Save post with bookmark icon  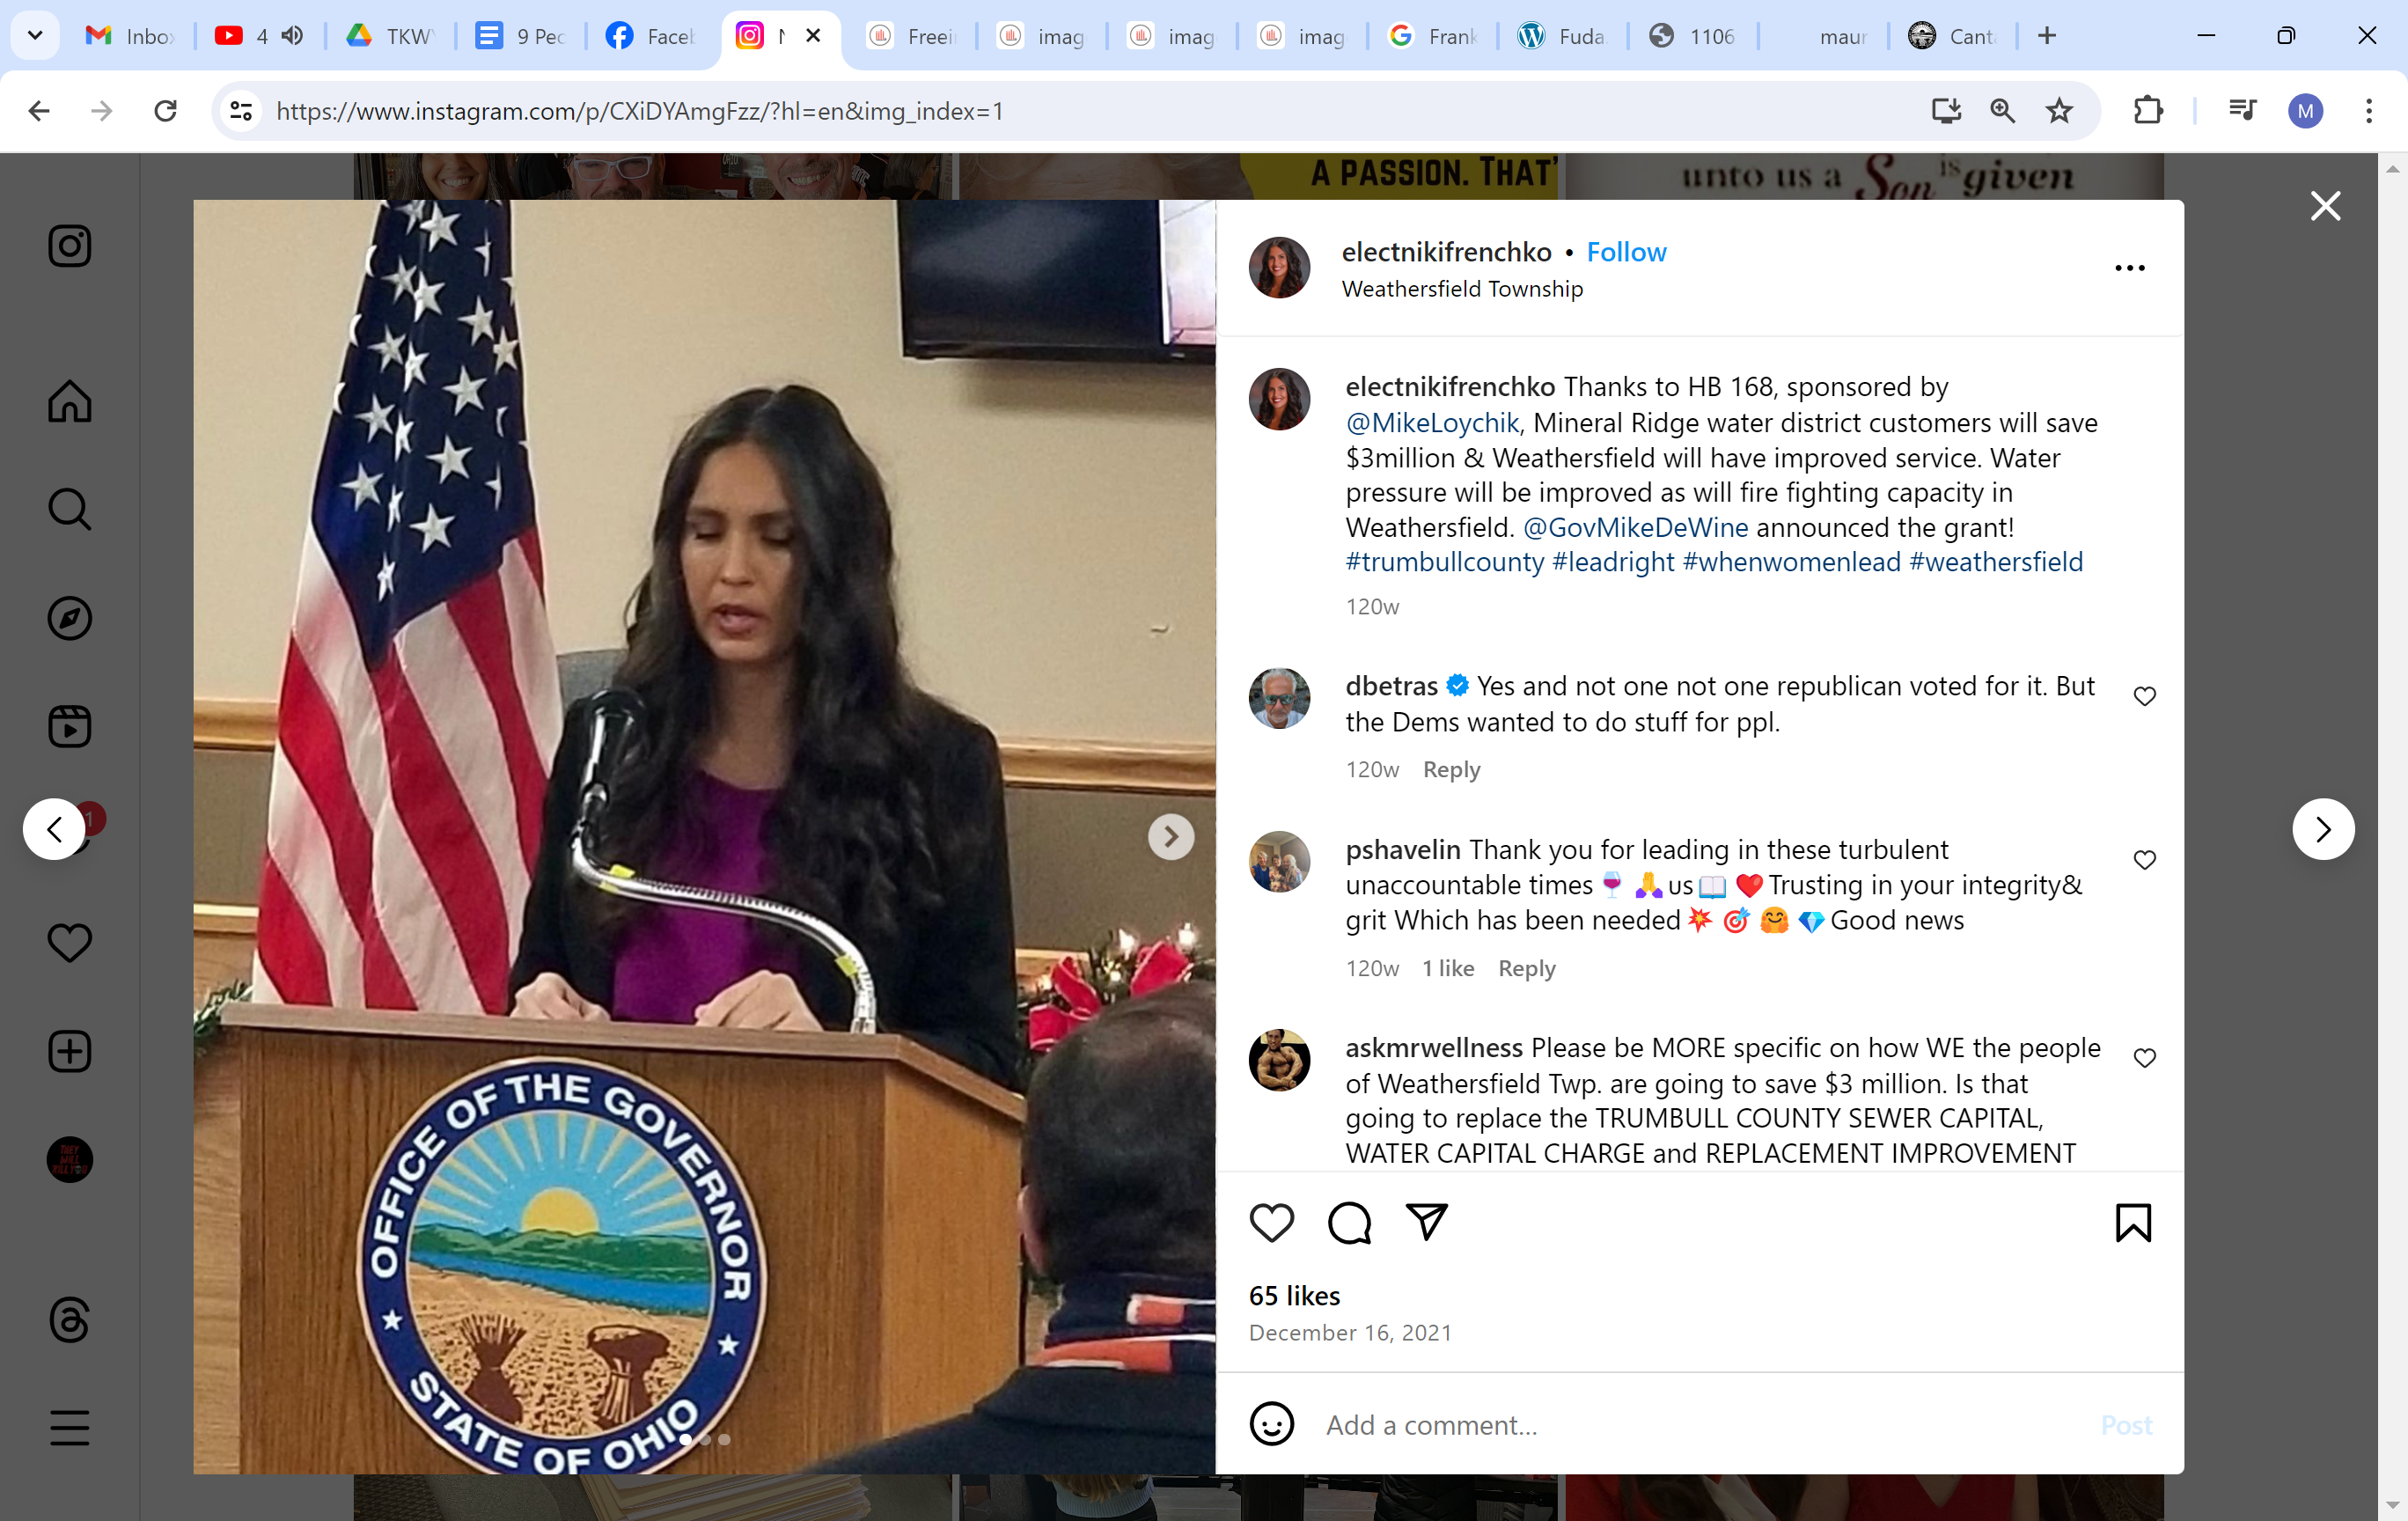2133,1222
